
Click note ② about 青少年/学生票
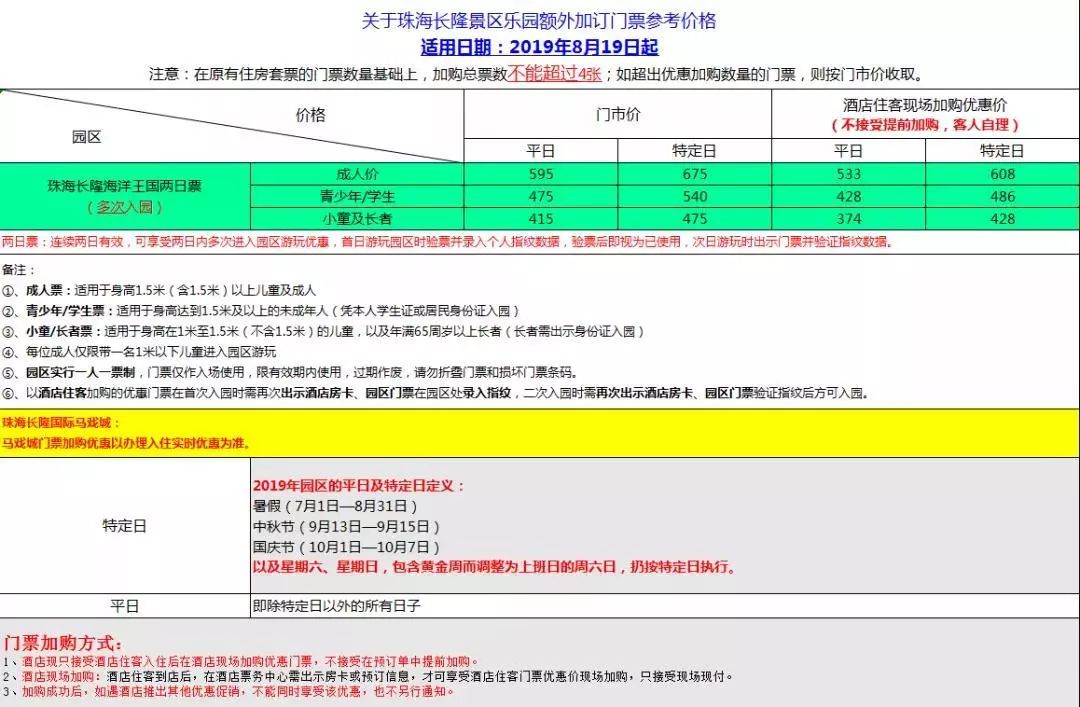(261, 311)
